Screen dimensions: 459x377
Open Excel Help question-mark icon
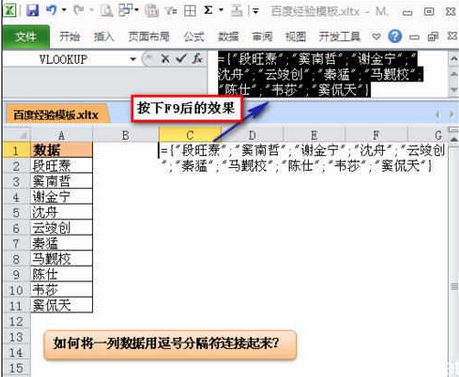point(395,36)
